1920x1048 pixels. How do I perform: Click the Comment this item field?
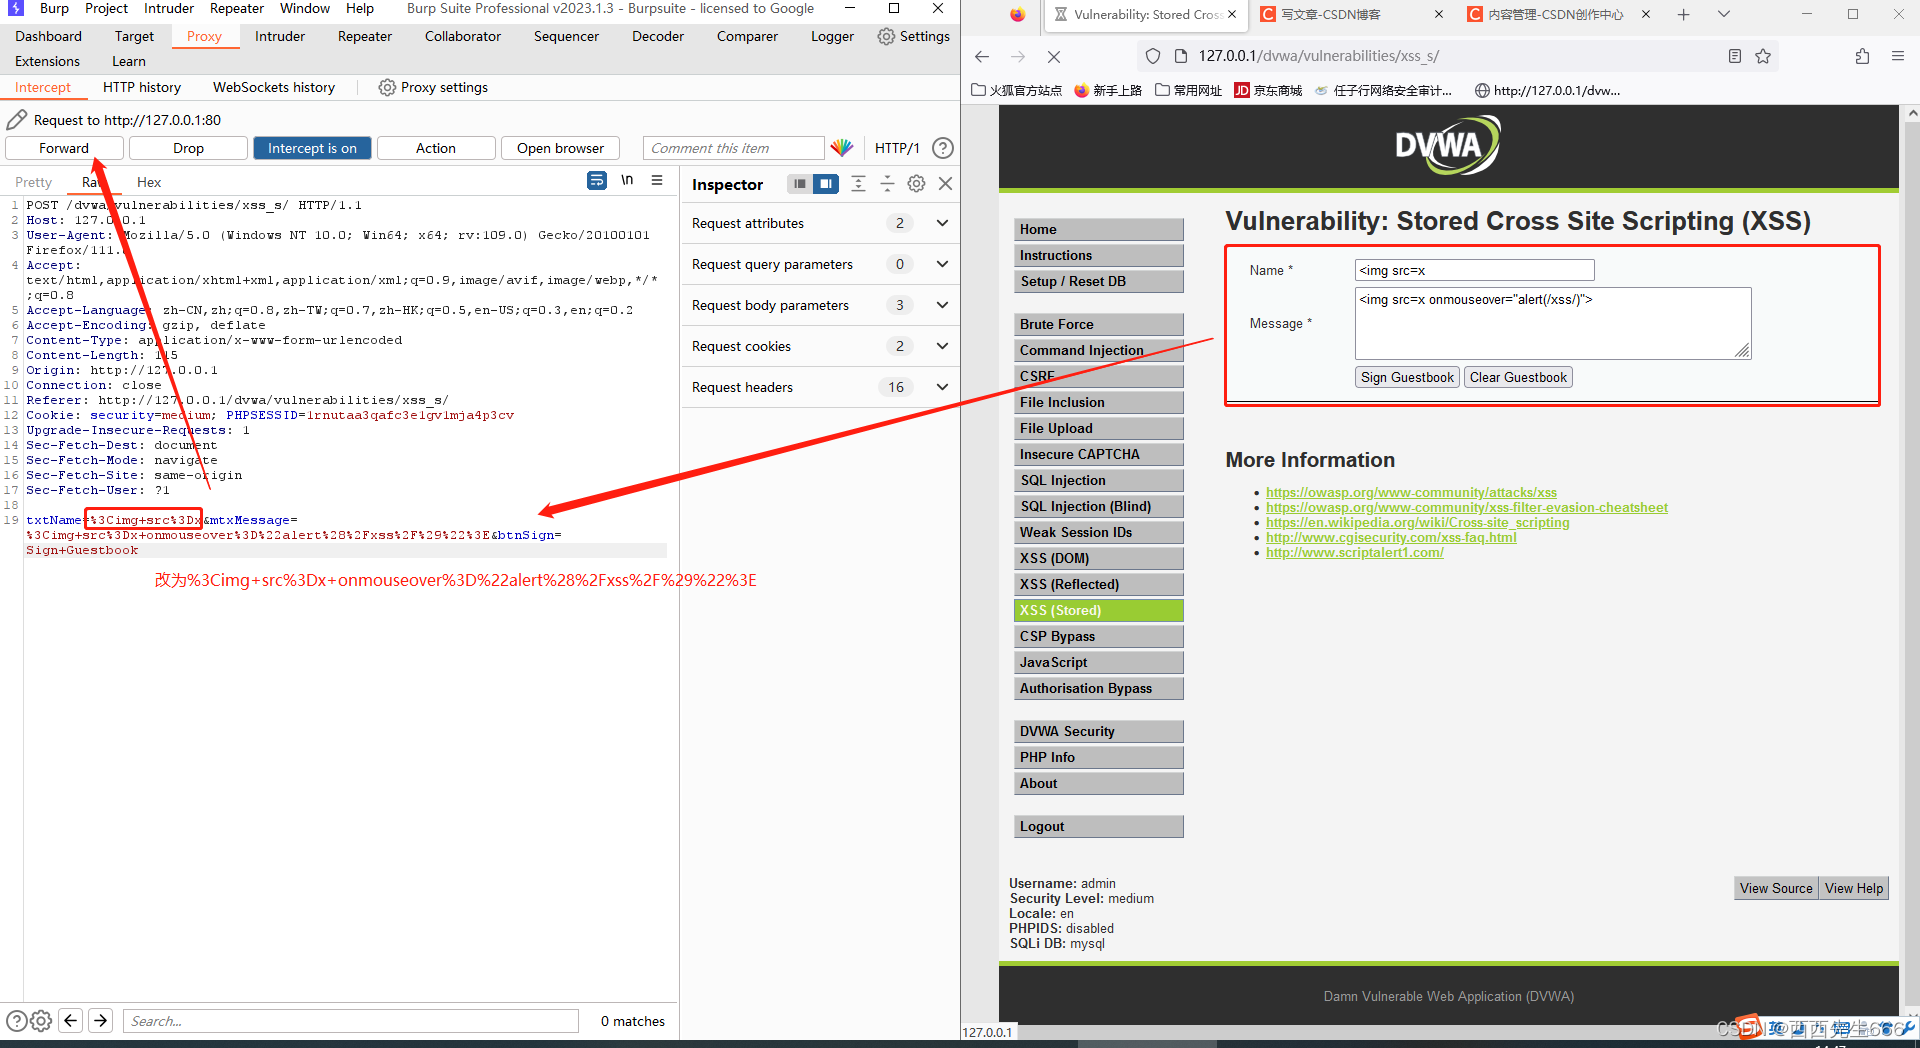pos(734,148)
